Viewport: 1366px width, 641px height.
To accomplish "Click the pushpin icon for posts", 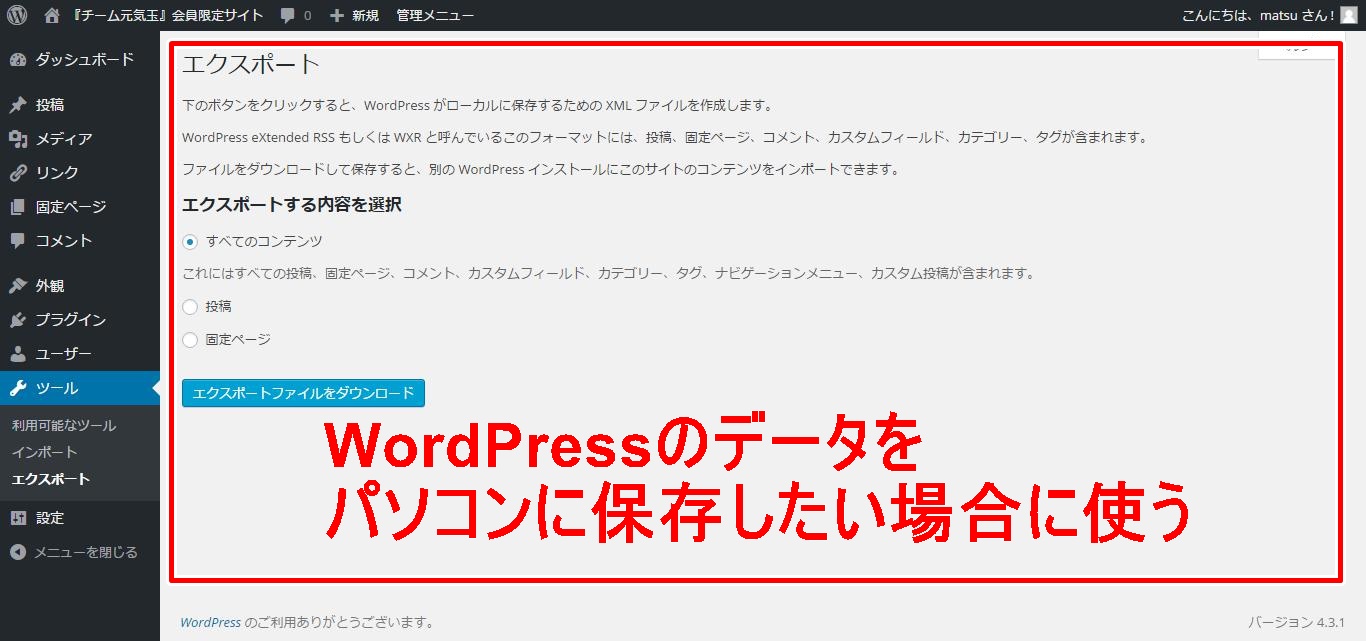I will coord(17,105).
